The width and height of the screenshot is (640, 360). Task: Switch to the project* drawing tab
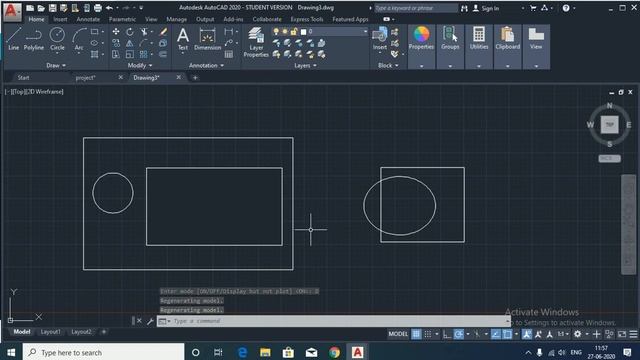tap(86, 78)
